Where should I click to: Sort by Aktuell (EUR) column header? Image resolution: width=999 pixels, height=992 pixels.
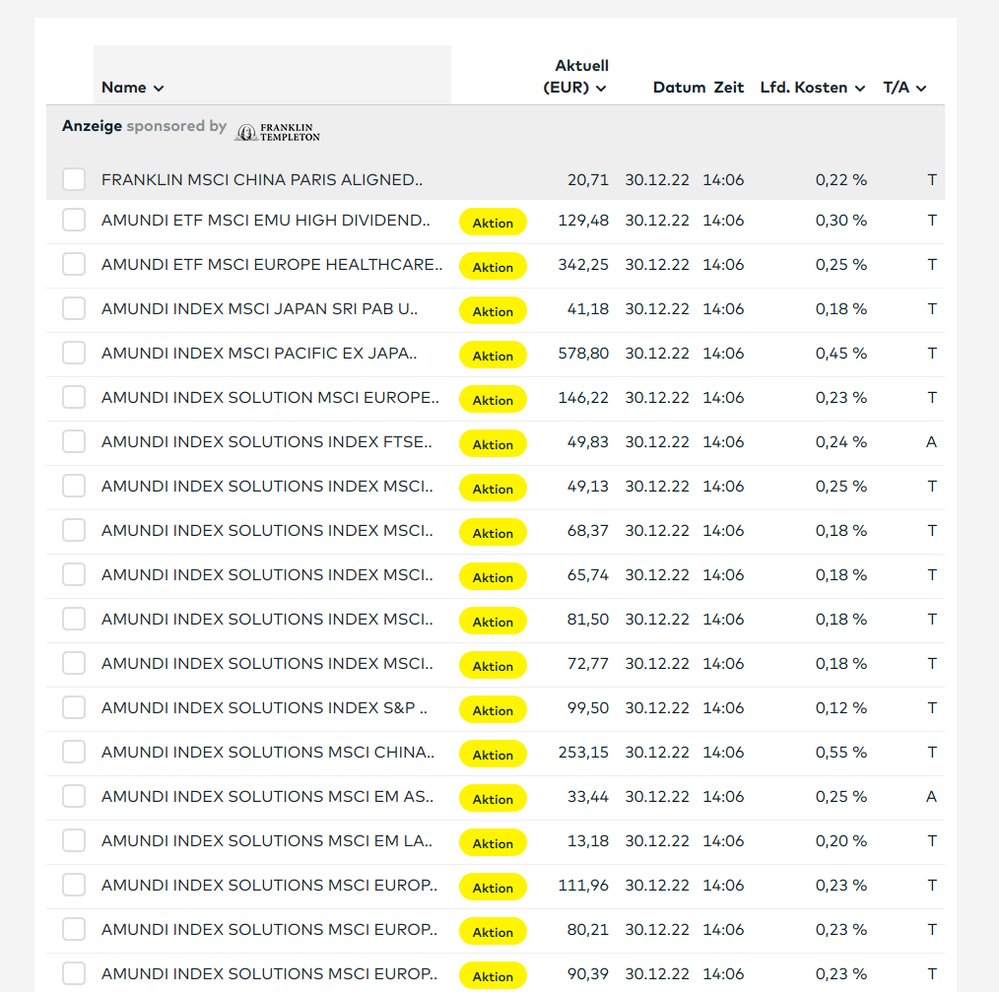coord(575,76)
